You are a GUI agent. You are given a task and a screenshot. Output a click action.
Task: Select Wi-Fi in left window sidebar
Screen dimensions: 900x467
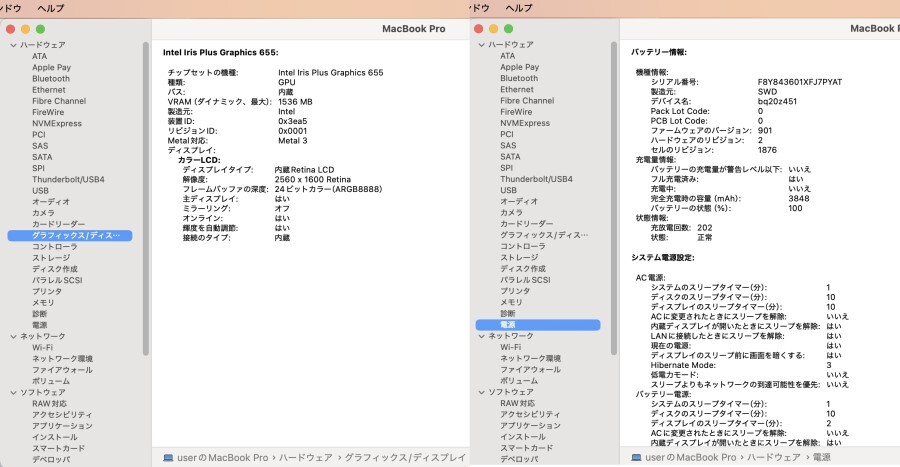42,347
